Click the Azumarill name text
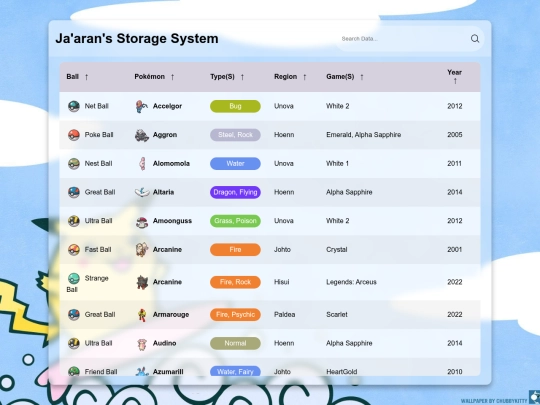This screenshot has height=405, width=540. [168, 372]
